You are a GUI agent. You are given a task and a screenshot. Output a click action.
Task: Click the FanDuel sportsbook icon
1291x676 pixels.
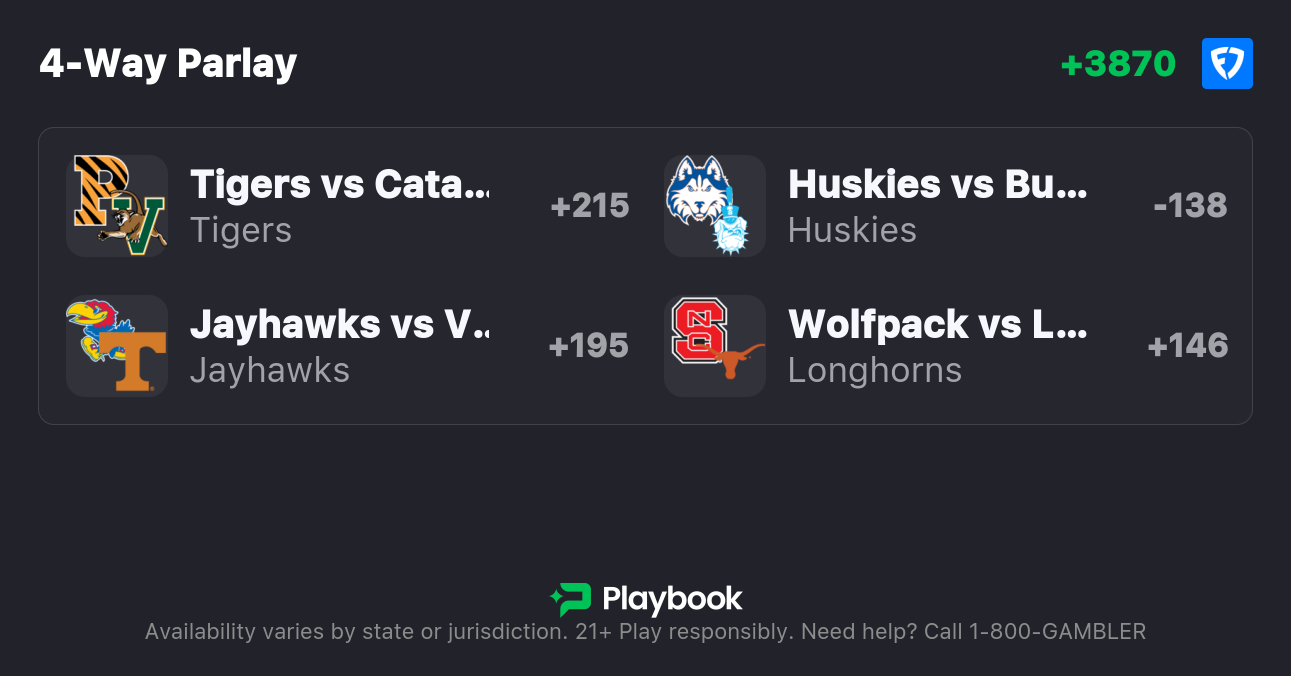click(x=1227, y=63)
